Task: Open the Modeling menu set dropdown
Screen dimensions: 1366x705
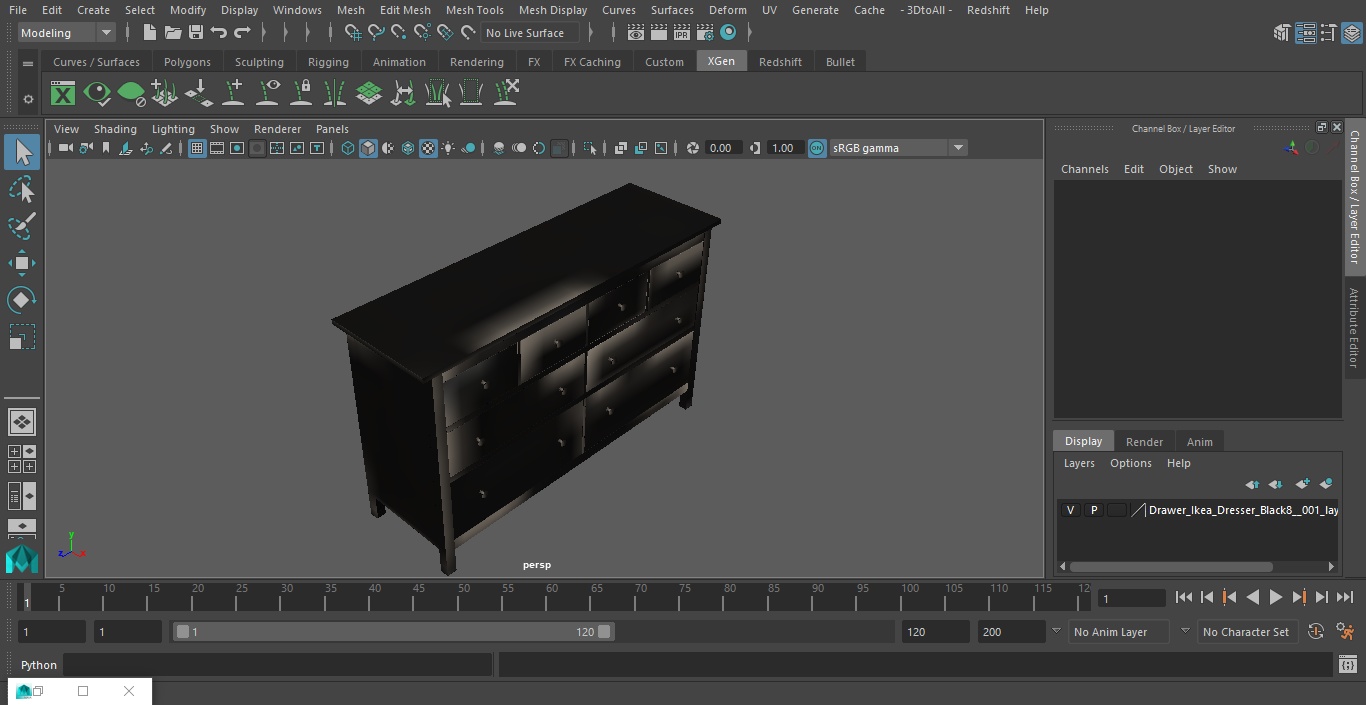Action: click(67, 33)
